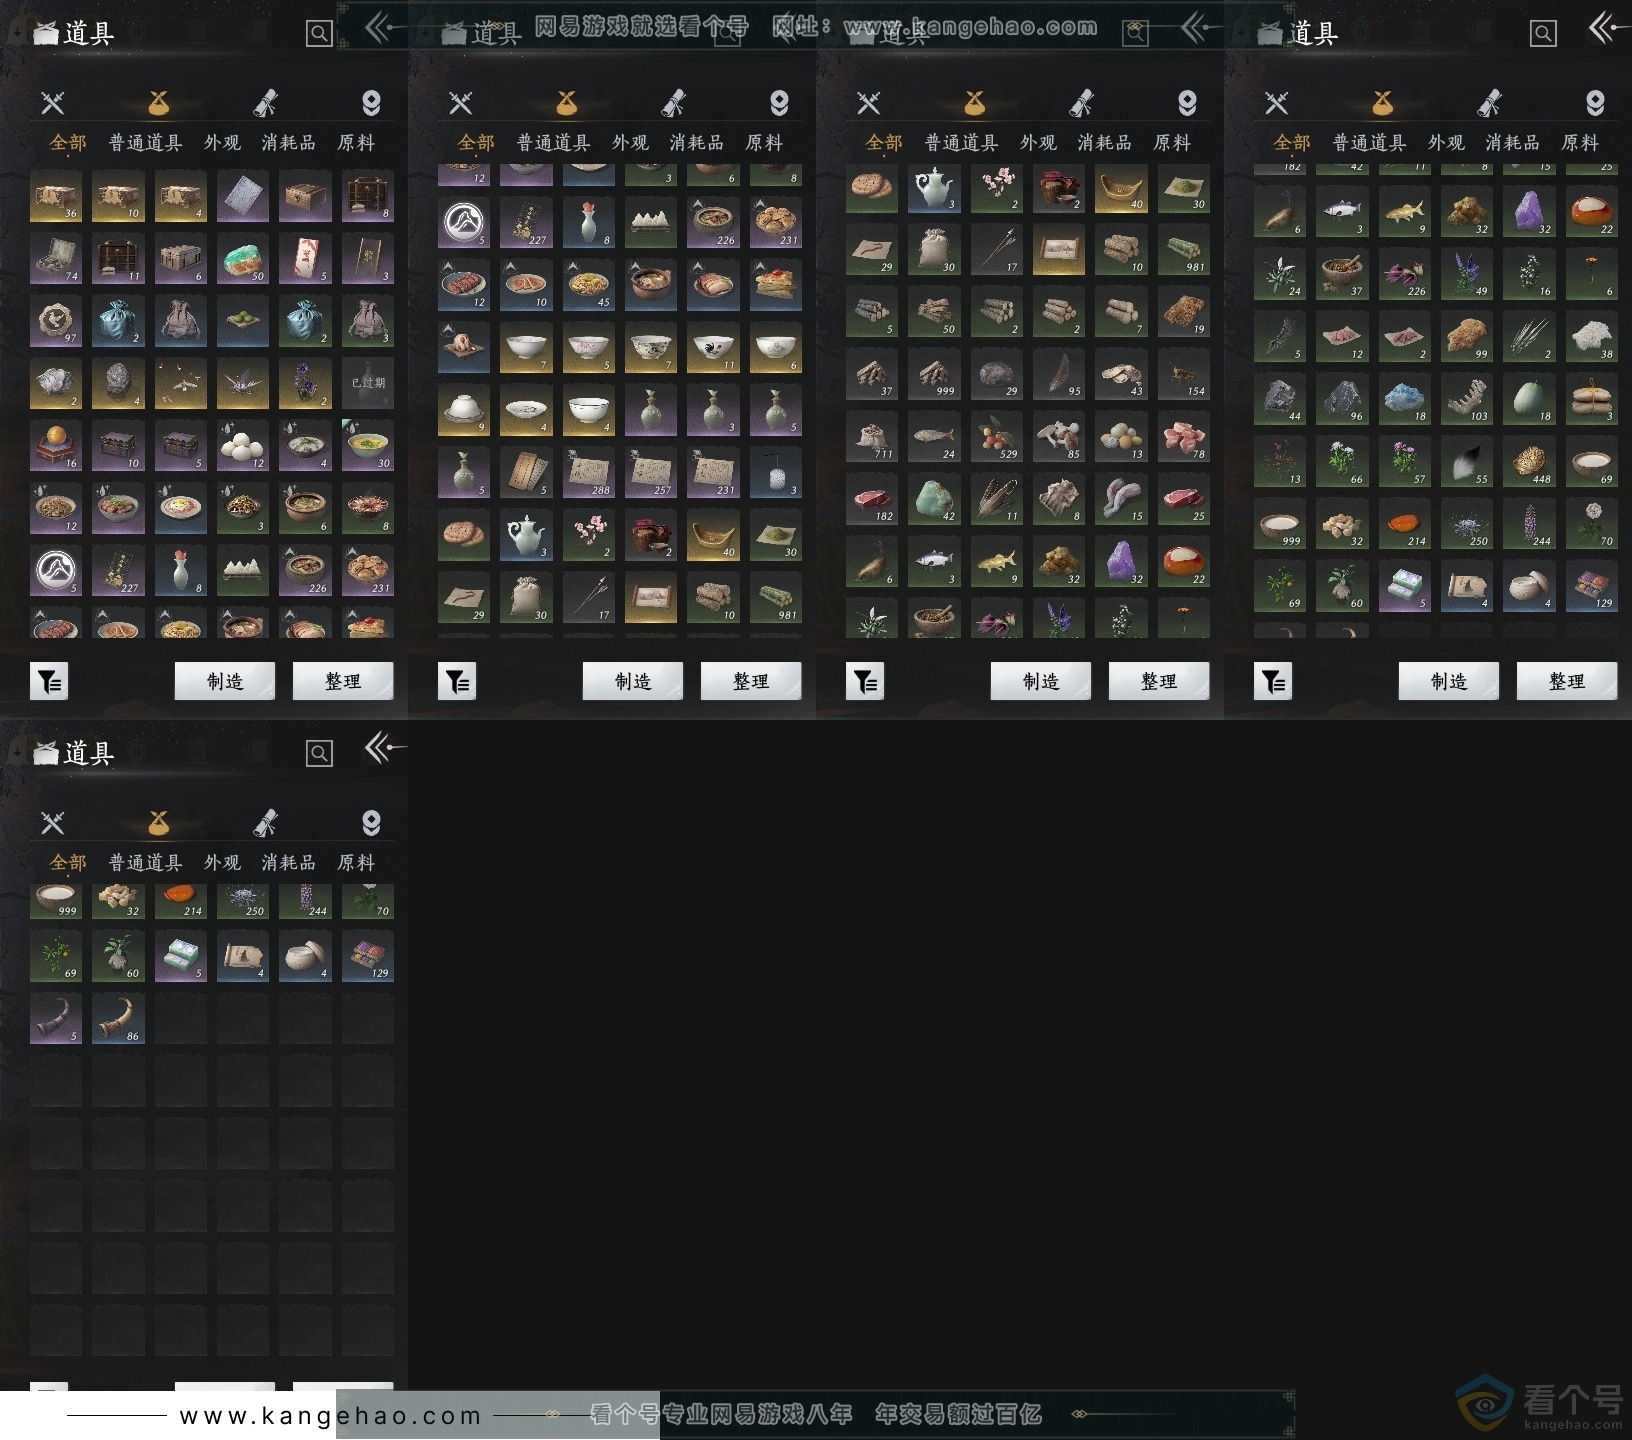Select the turquoise stone count 42
Image resolution: width=1632 pixels, height=1440 pixels.
(935, 499)
